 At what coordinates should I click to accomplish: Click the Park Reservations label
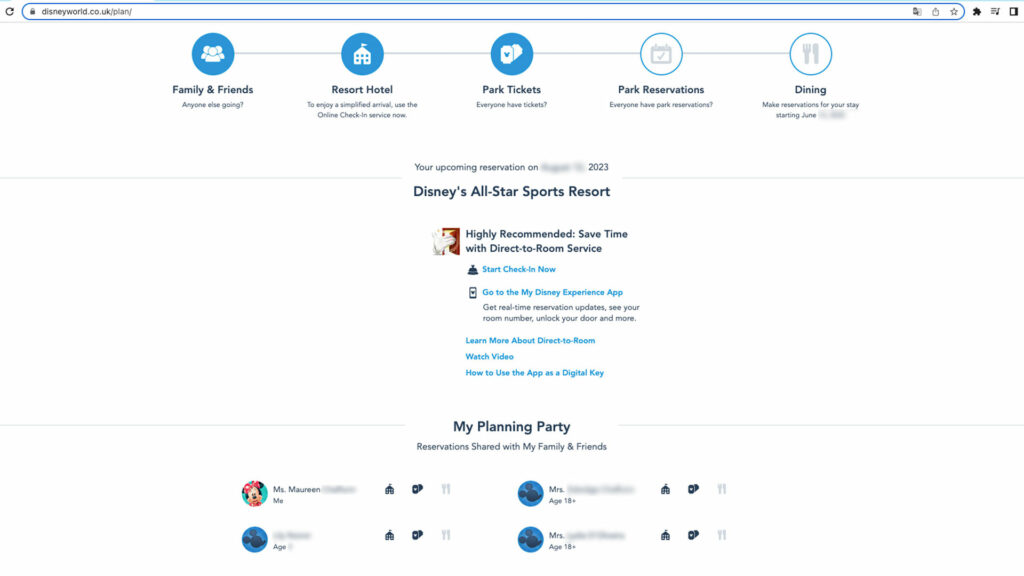pos(661,89)
